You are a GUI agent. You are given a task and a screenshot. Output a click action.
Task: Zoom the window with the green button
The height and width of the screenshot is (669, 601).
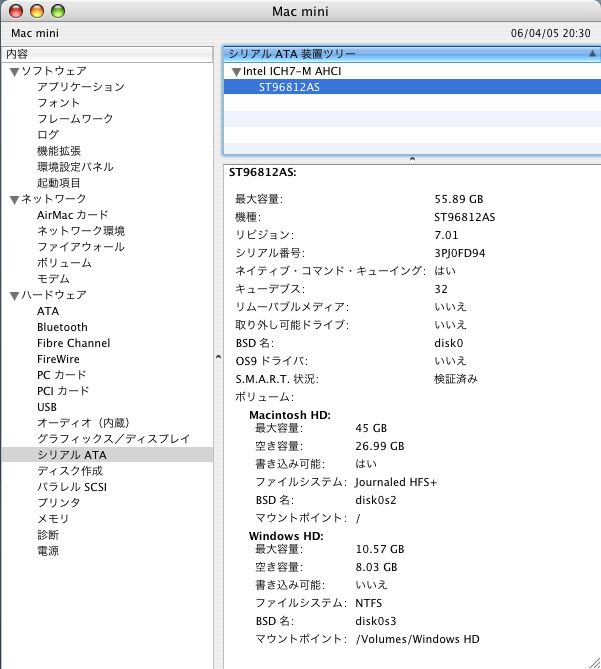pyautogui.click(x=58, y=11)
